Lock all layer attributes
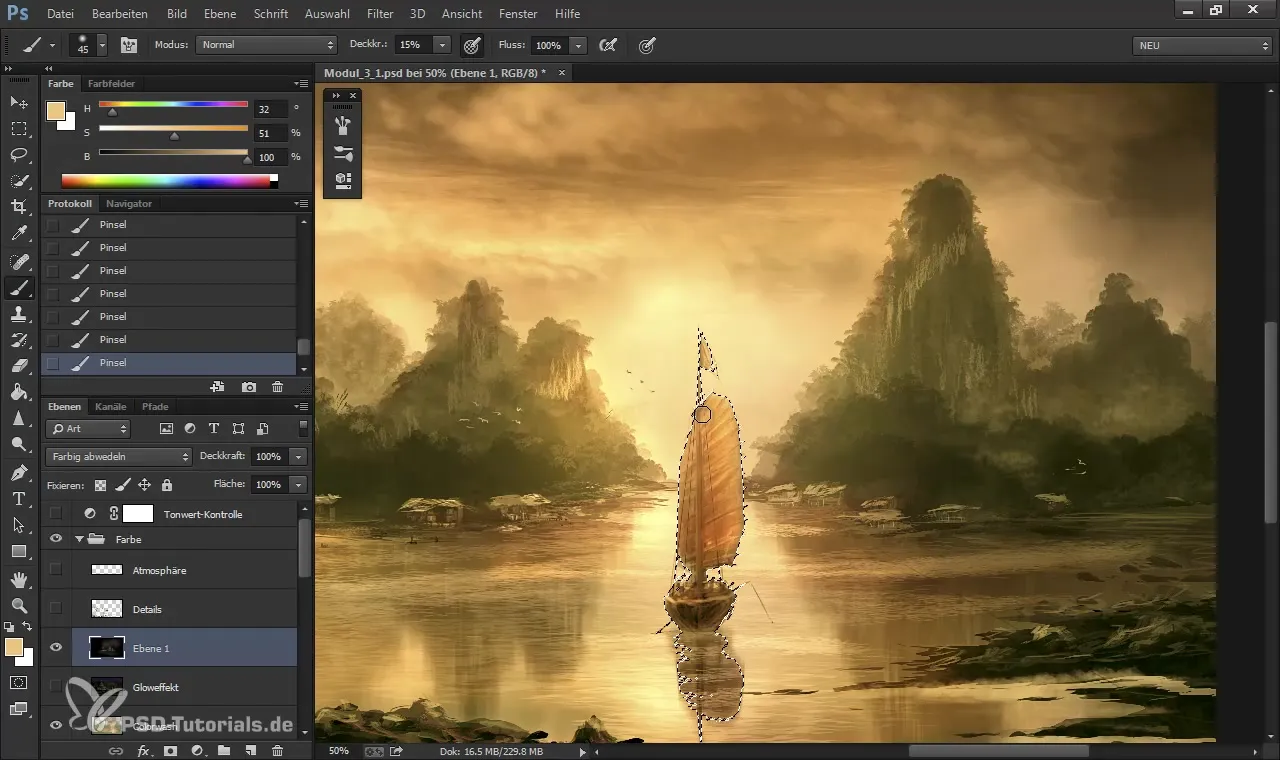Screen dimensions: 1280x760 [x=167, y=485]
